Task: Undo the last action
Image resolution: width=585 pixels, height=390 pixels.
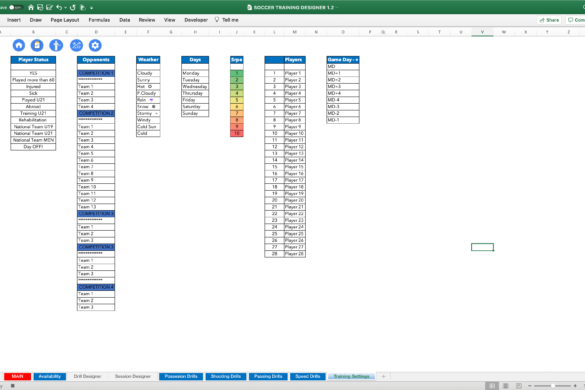Action: [59, 7]
